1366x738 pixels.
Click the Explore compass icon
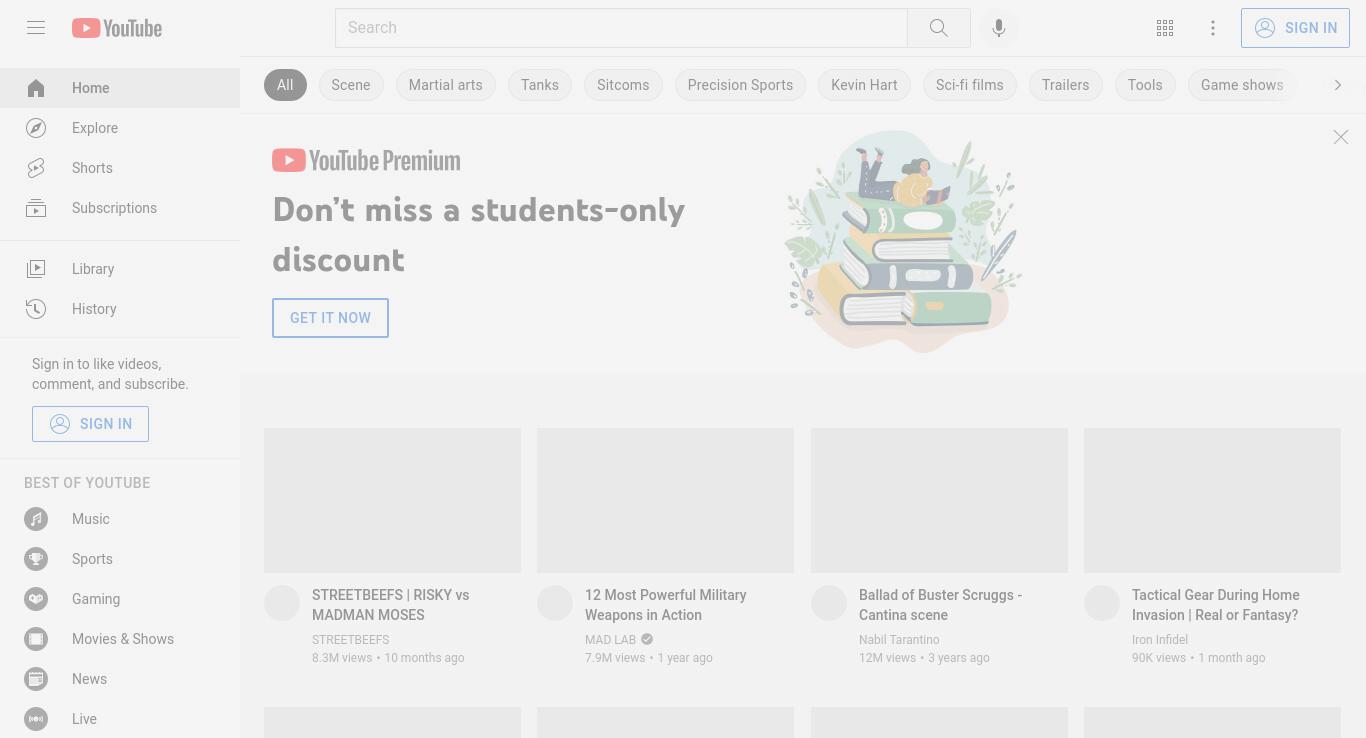(x=36, y=128)
